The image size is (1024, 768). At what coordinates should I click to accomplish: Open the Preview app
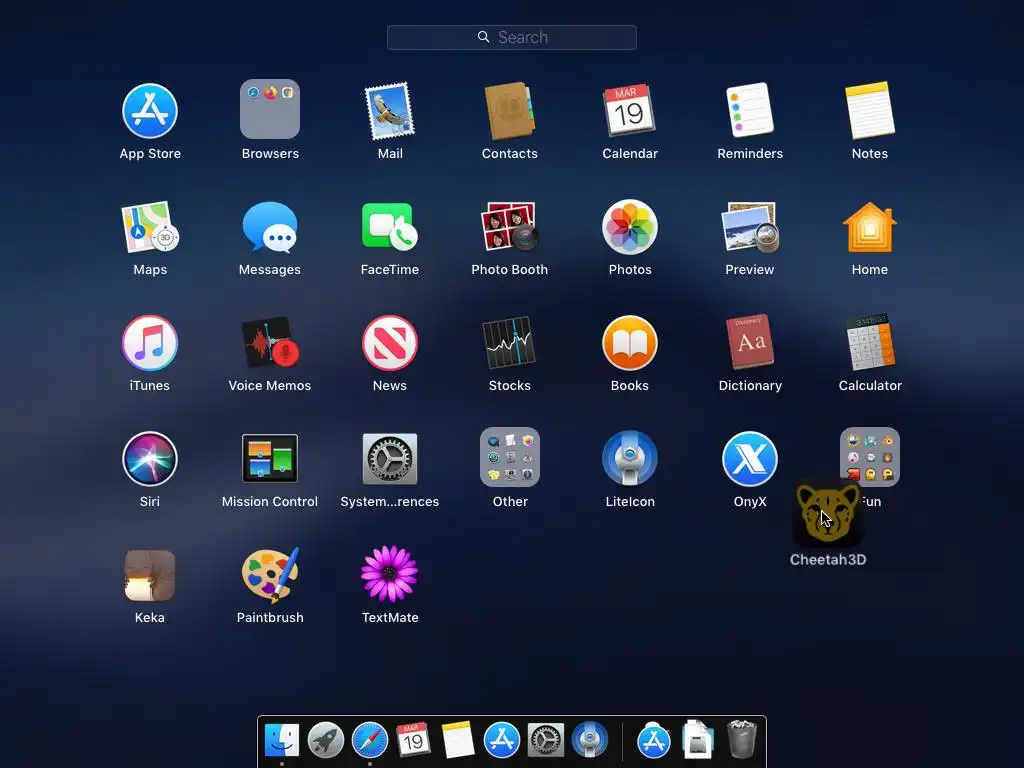(750, 227)
